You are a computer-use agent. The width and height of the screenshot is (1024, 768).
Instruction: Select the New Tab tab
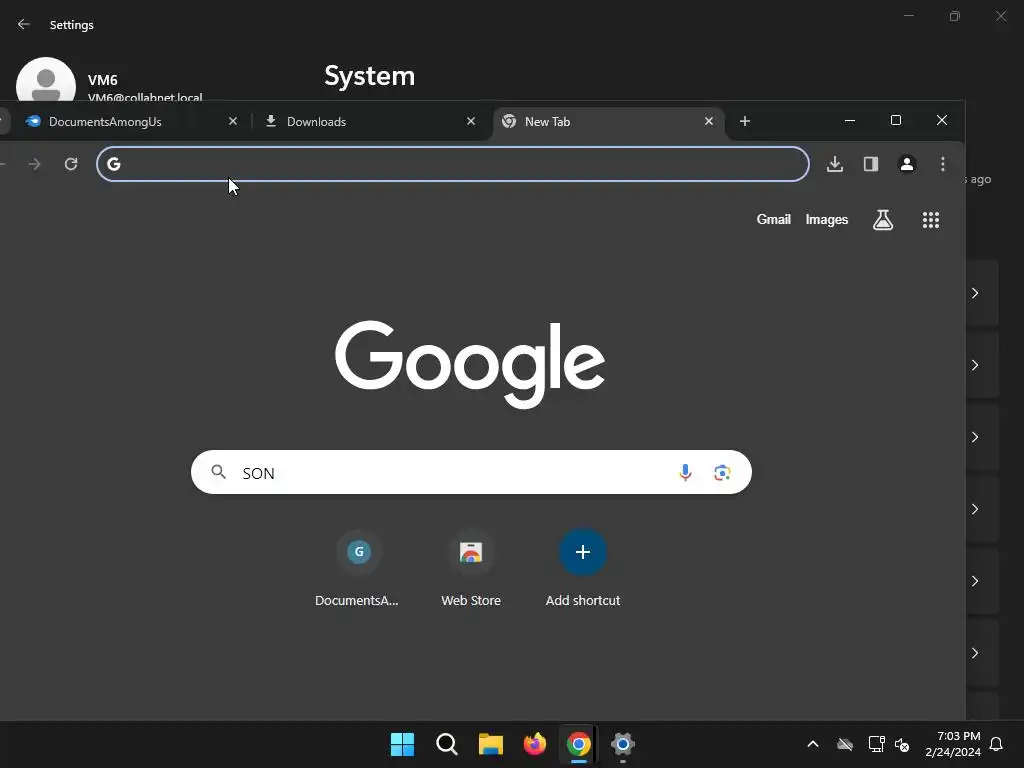point(607,121)
